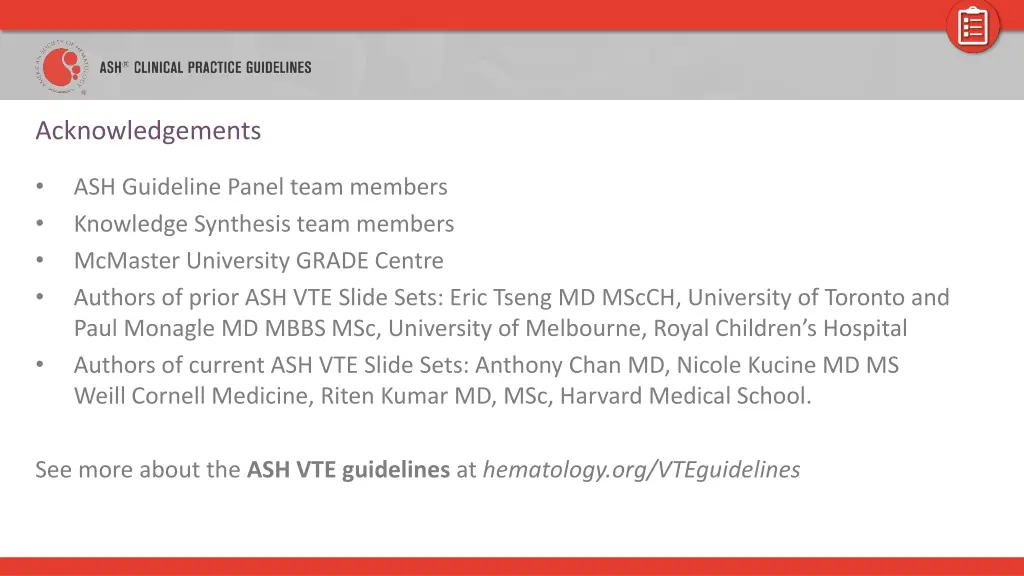Click the Acknowledgements slide title

(148, 131)
